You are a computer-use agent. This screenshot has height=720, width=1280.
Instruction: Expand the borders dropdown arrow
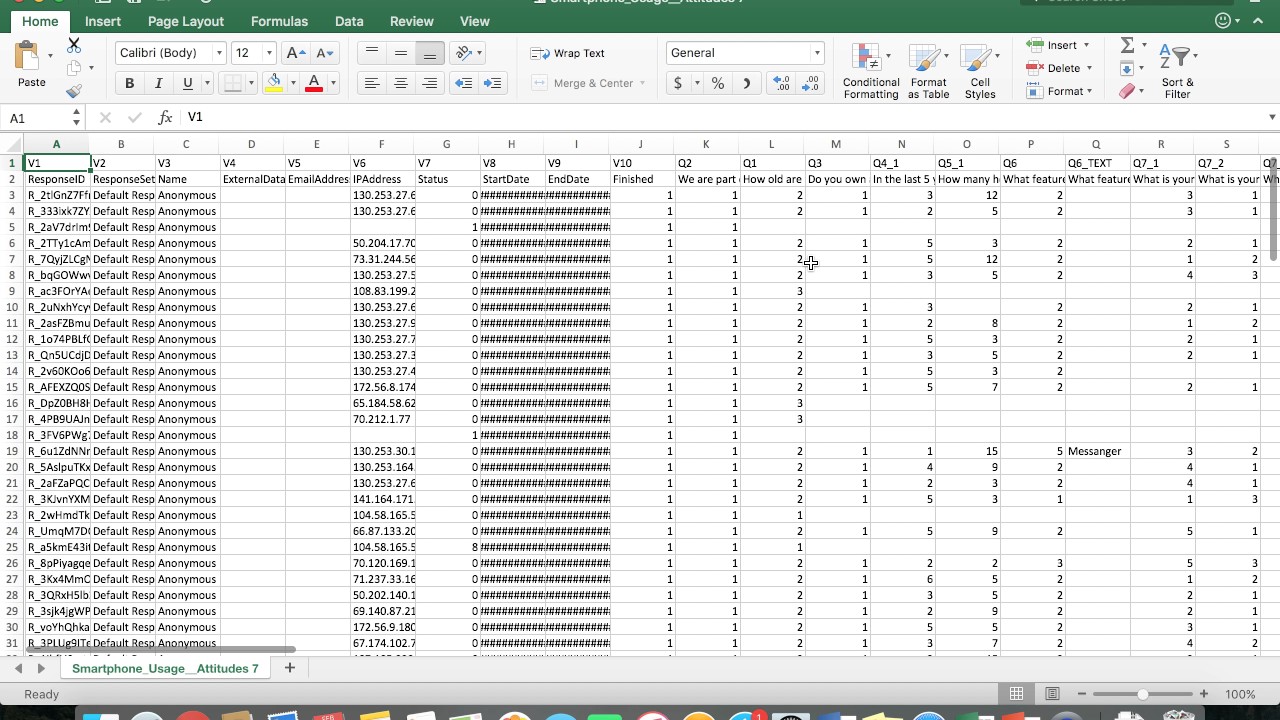(250, 83)
